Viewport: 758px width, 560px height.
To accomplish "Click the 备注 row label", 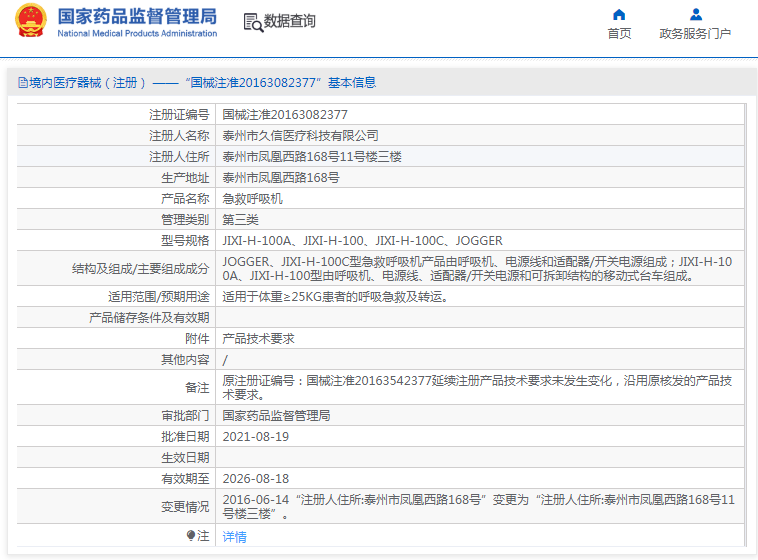I will pyautogui.click(x=197, y=387).
